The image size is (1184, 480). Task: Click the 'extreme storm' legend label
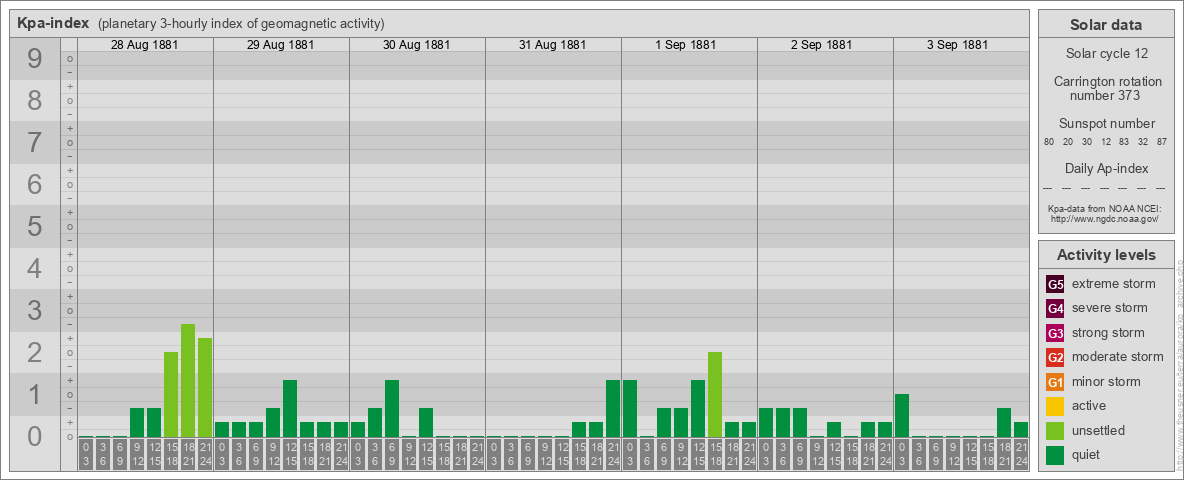[x=1114, y=284]
